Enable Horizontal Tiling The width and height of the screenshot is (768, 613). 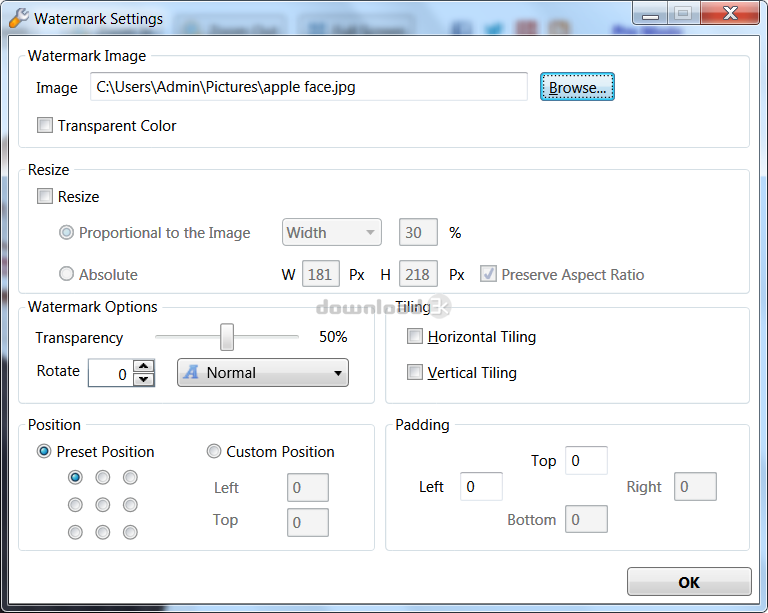[415, 337]
